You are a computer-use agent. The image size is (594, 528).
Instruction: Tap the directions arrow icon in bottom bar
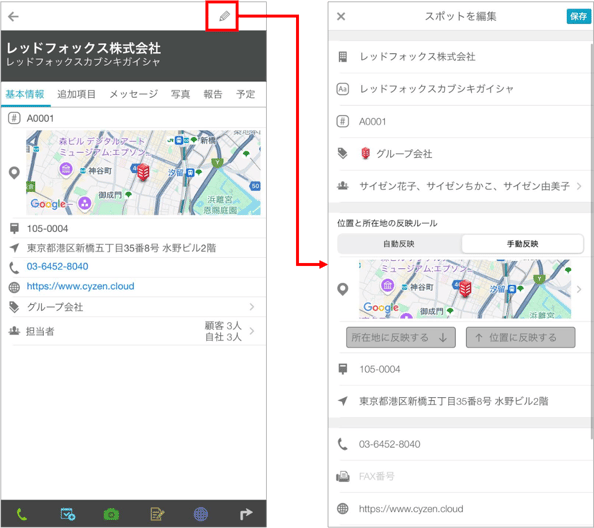click(x=246, y=514)
